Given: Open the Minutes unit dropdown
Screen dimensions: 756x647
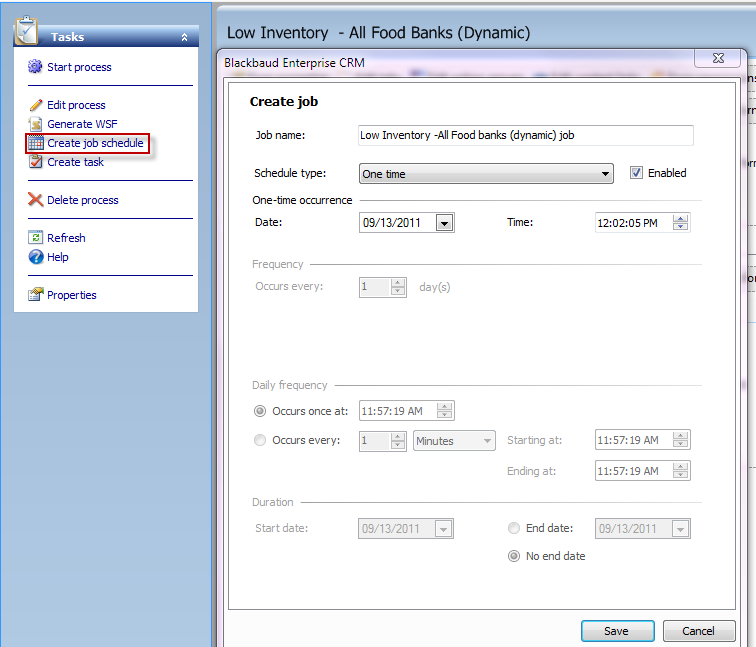Looking at the screenshot, I should [x=454, y=441].
